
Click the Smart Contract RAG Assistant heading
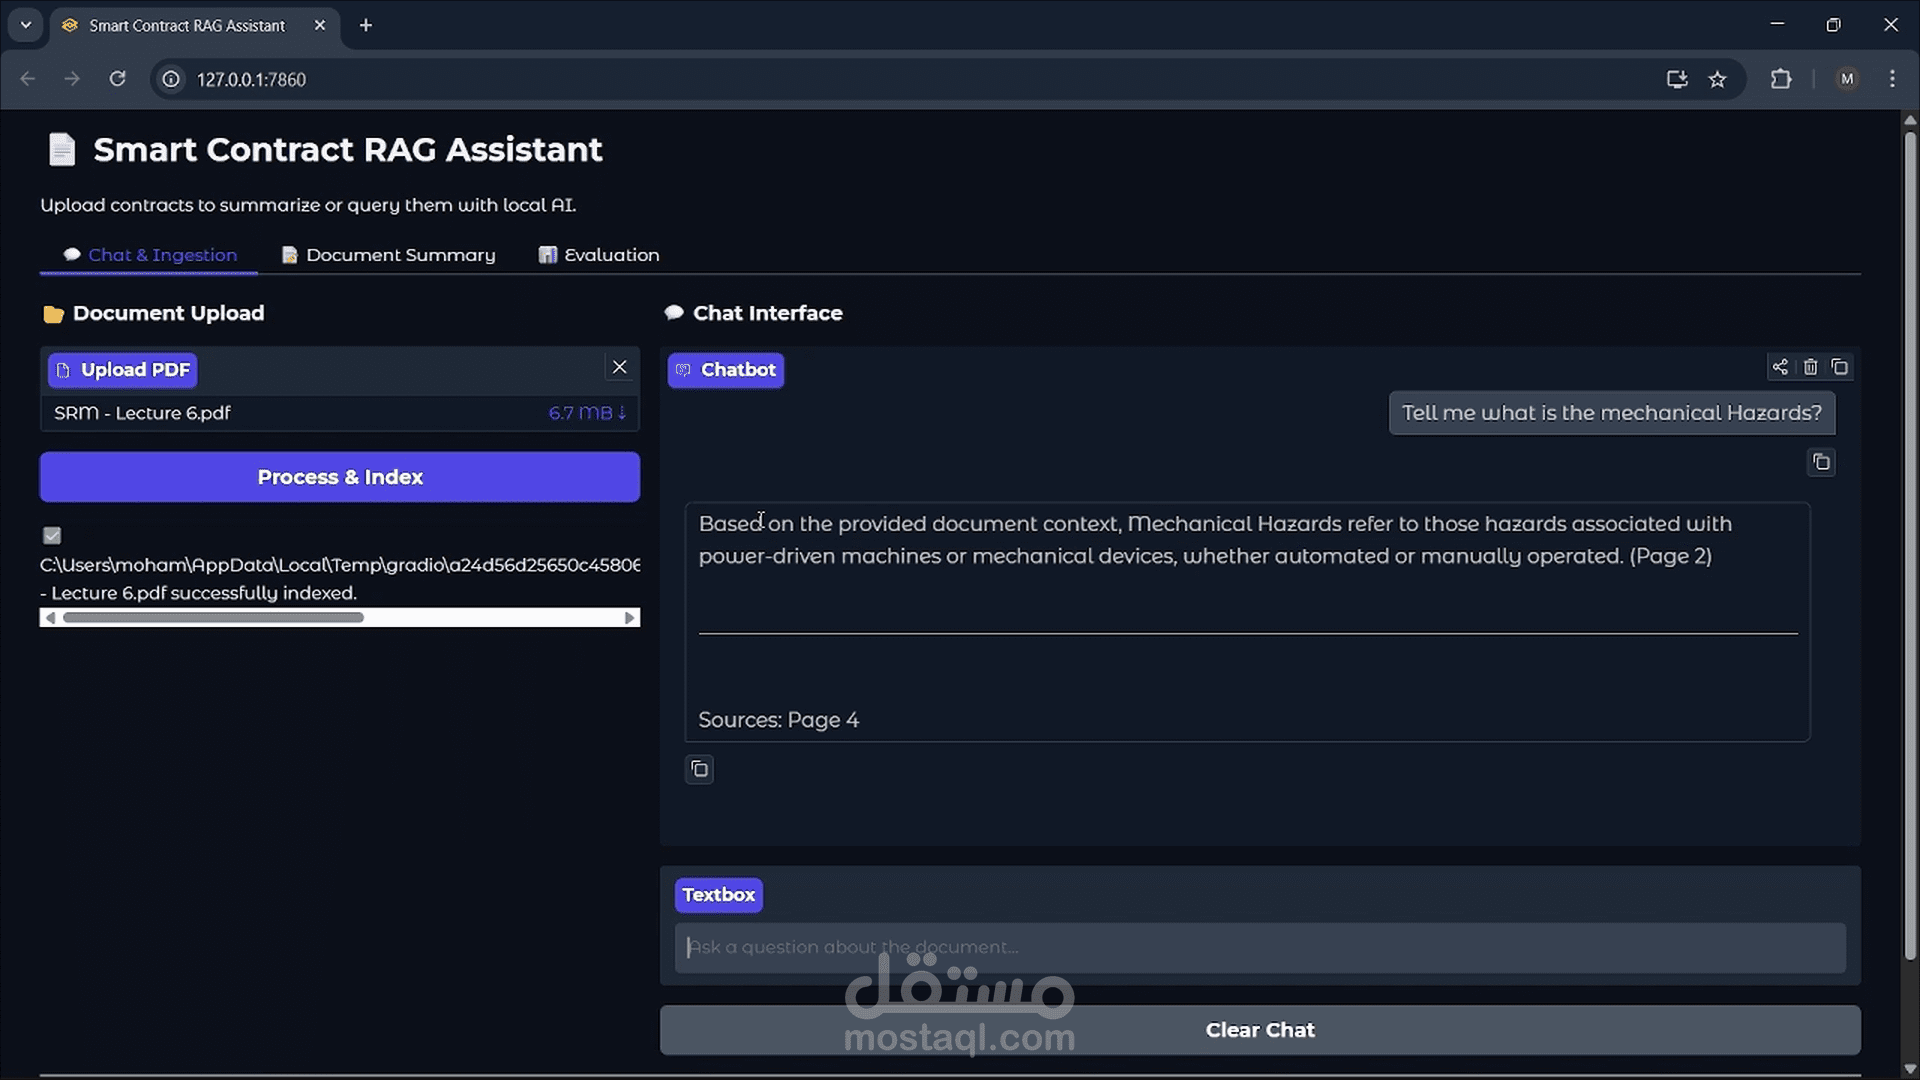point(348,150)
